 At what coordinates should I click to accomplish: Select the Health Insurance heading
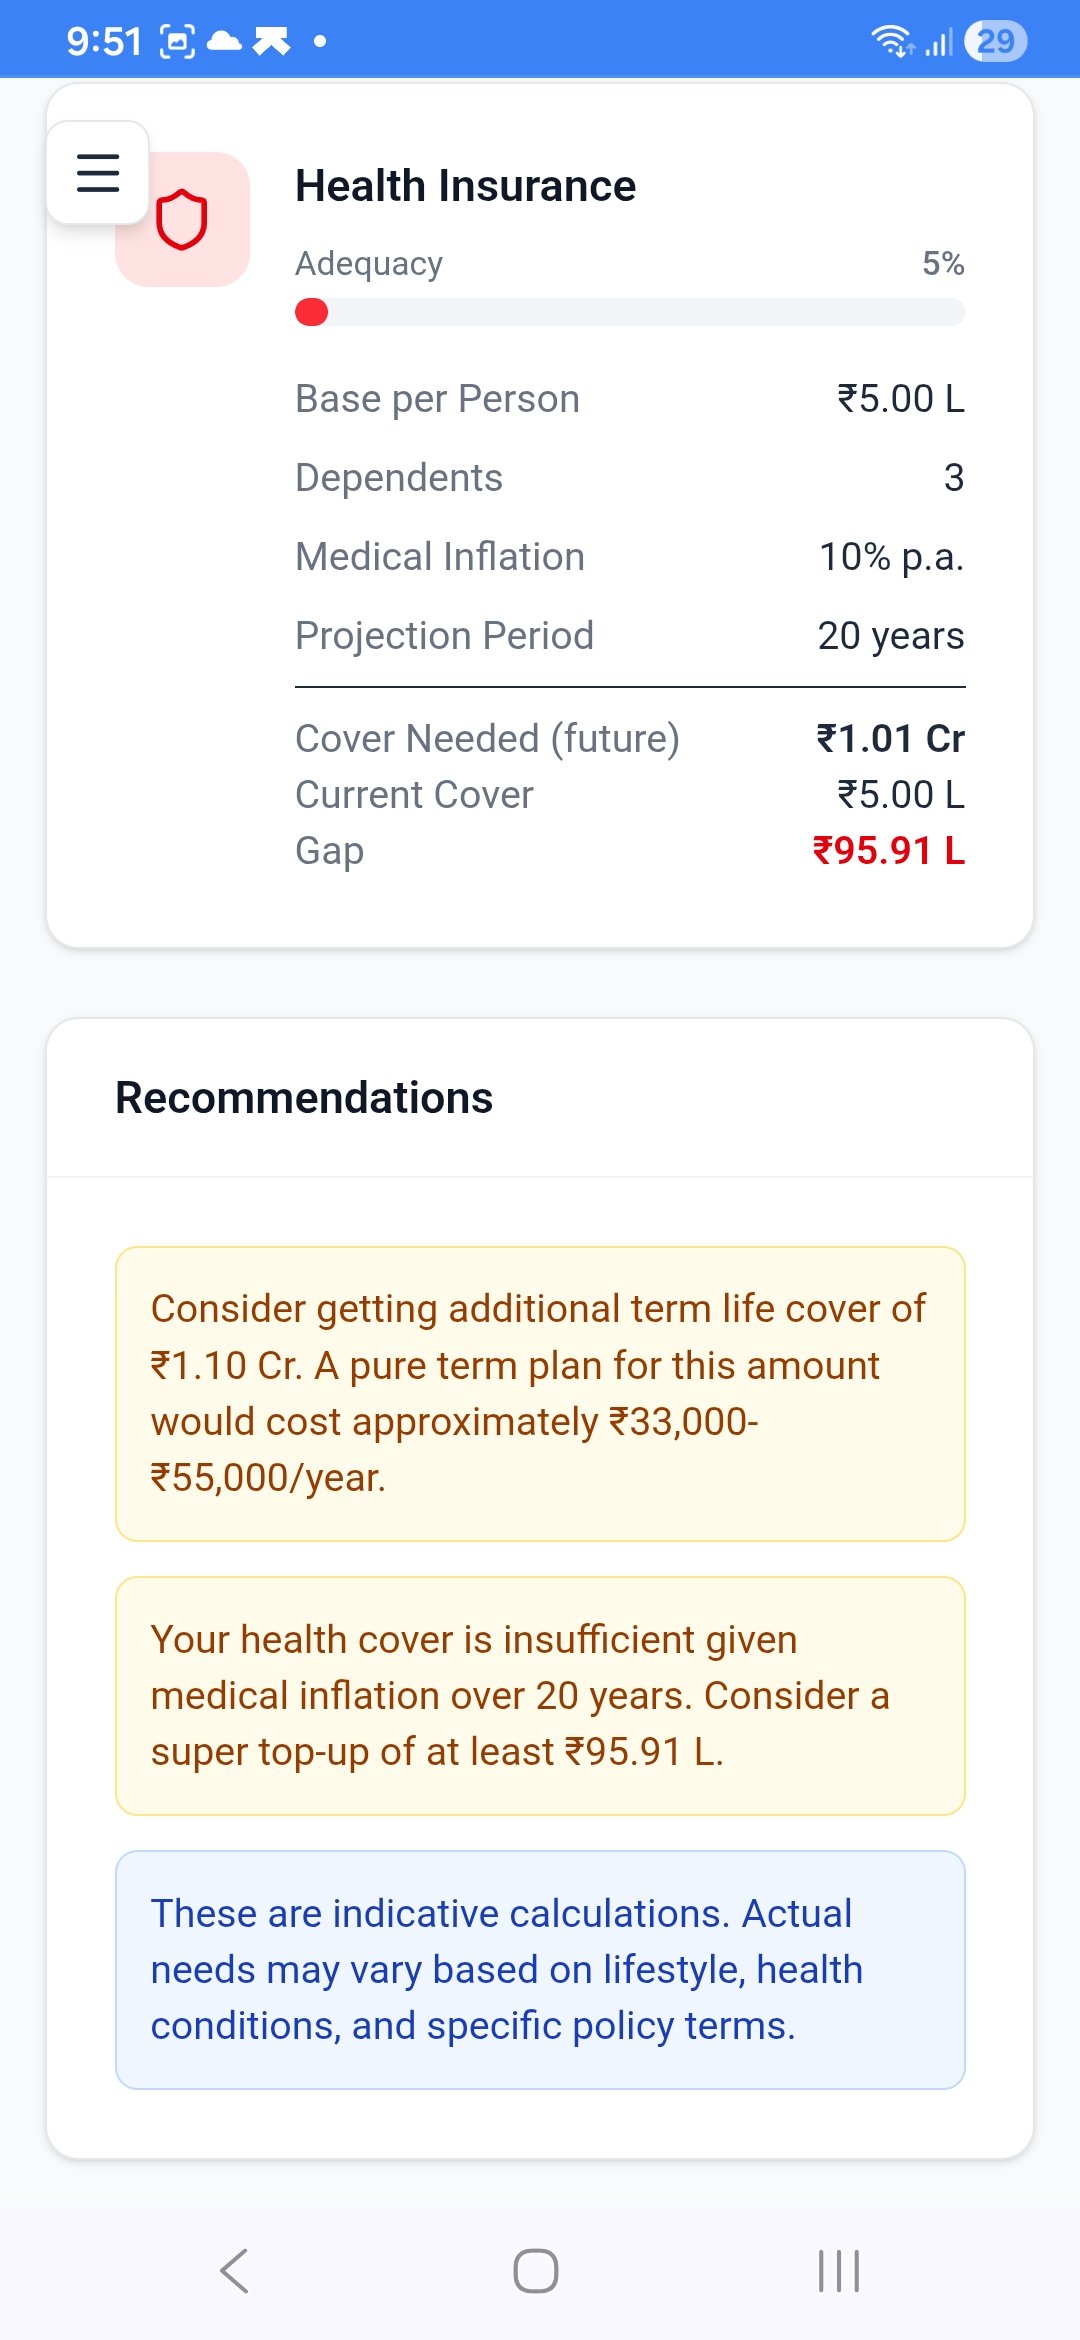pos(465,186)
